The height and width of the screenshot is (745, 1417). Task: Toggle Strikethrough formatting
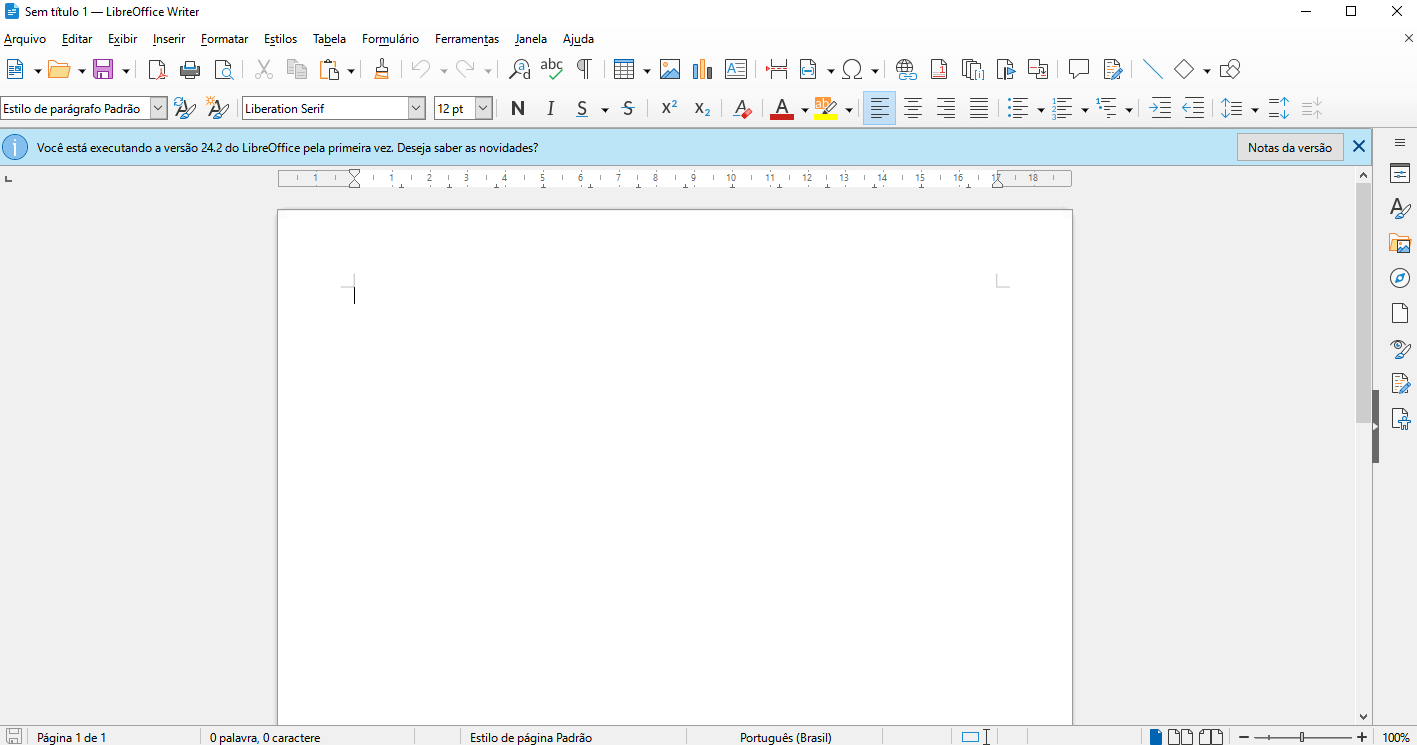[x=628, y=108]
